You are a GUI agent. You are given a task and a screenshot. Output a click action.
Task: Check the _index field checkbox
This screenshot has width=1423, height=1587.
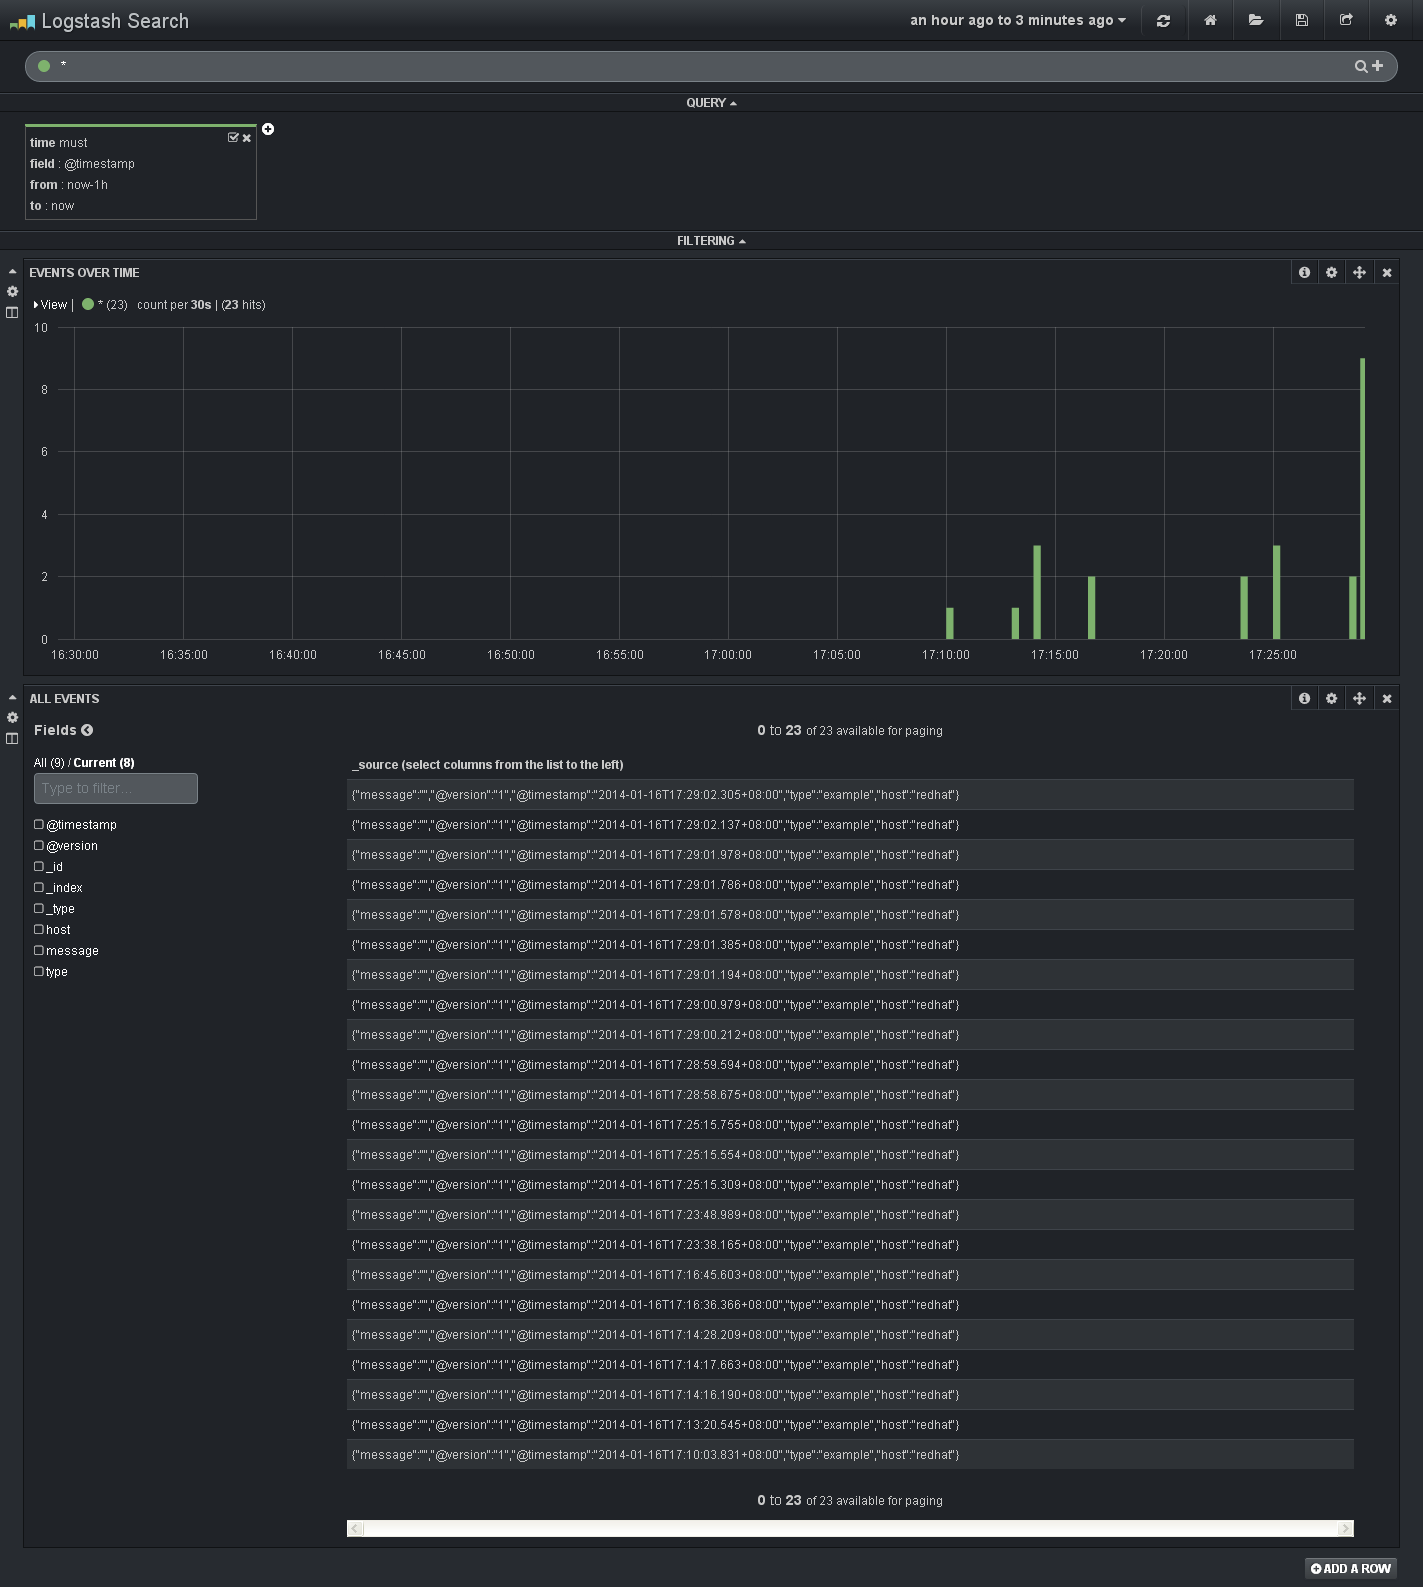pyautogui.click(x=39, y=887)
